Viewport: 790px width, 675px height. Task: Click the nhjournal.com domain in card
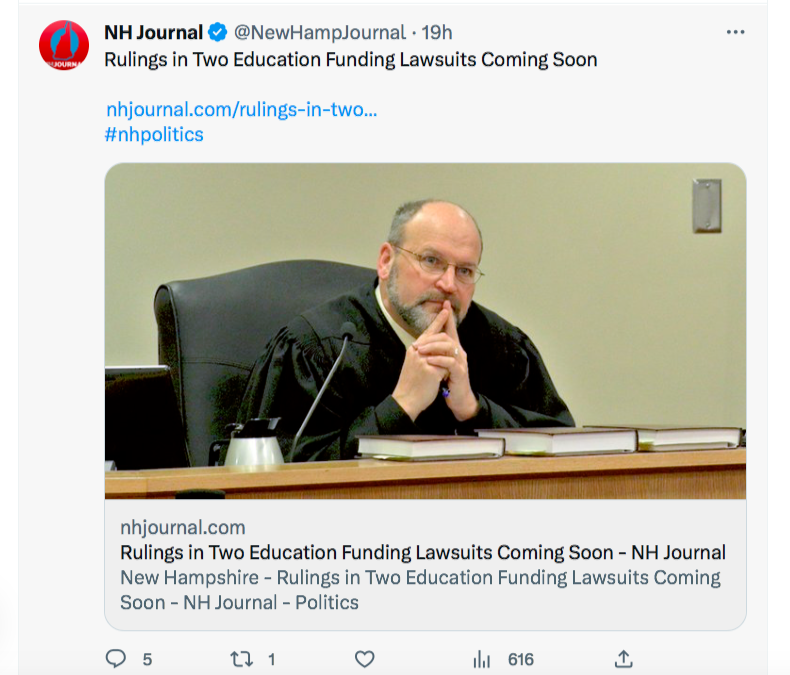coord(182,527)
